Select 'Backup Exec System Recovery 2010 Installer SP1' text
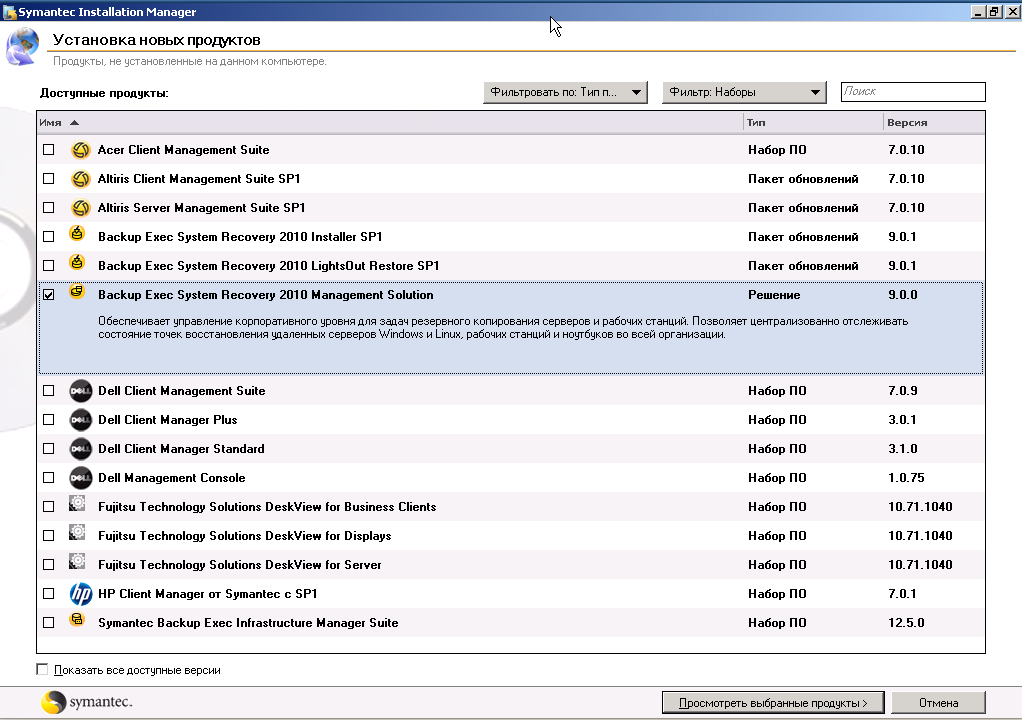 click(240, 237)
